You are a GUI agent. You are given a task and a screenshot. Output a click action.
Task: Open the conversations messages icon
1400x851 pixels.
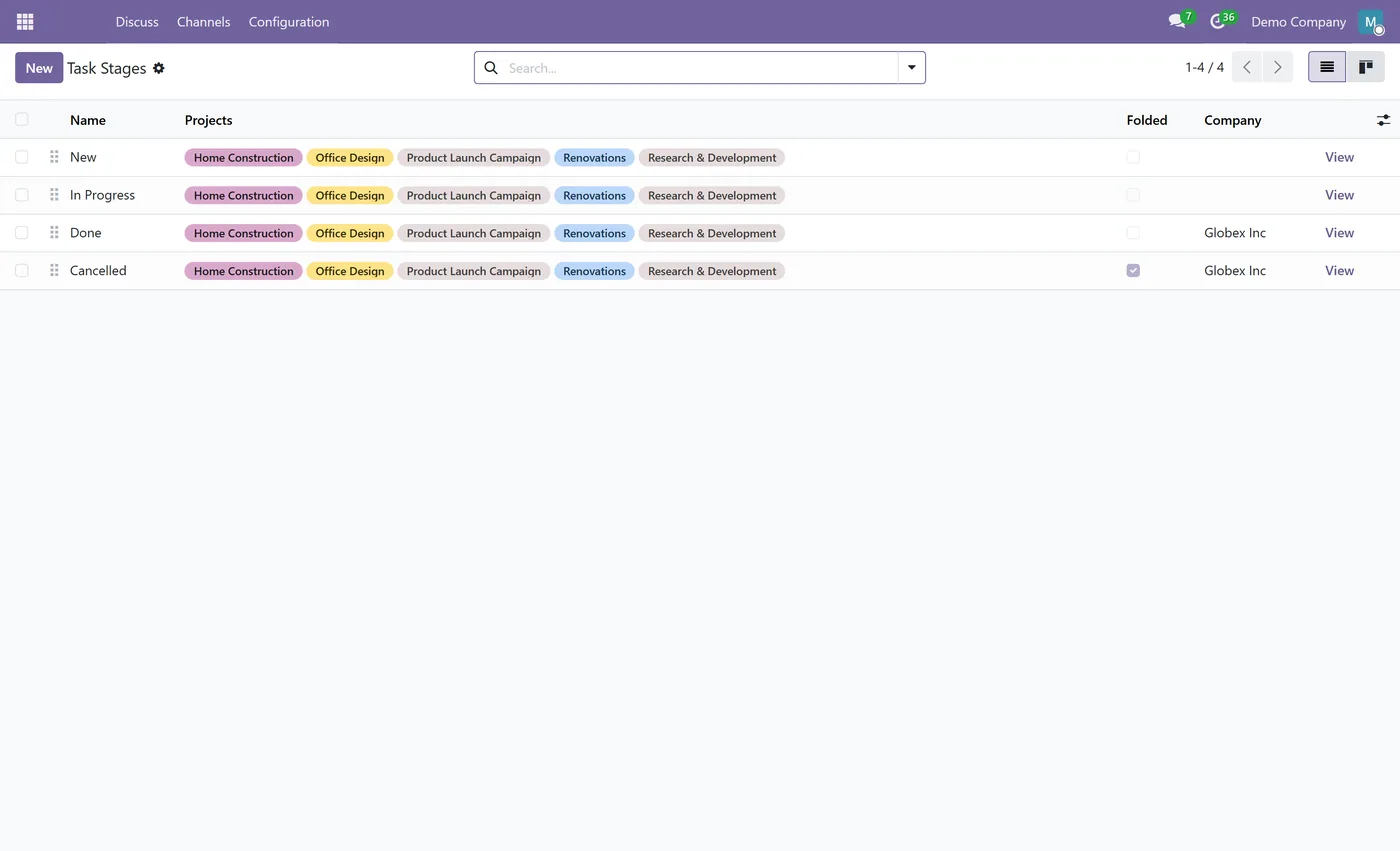click(1177, 21)
